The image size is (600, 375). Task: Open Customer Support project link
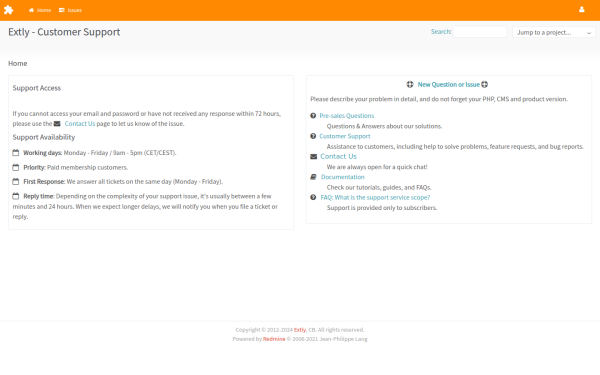click(345, 136)
